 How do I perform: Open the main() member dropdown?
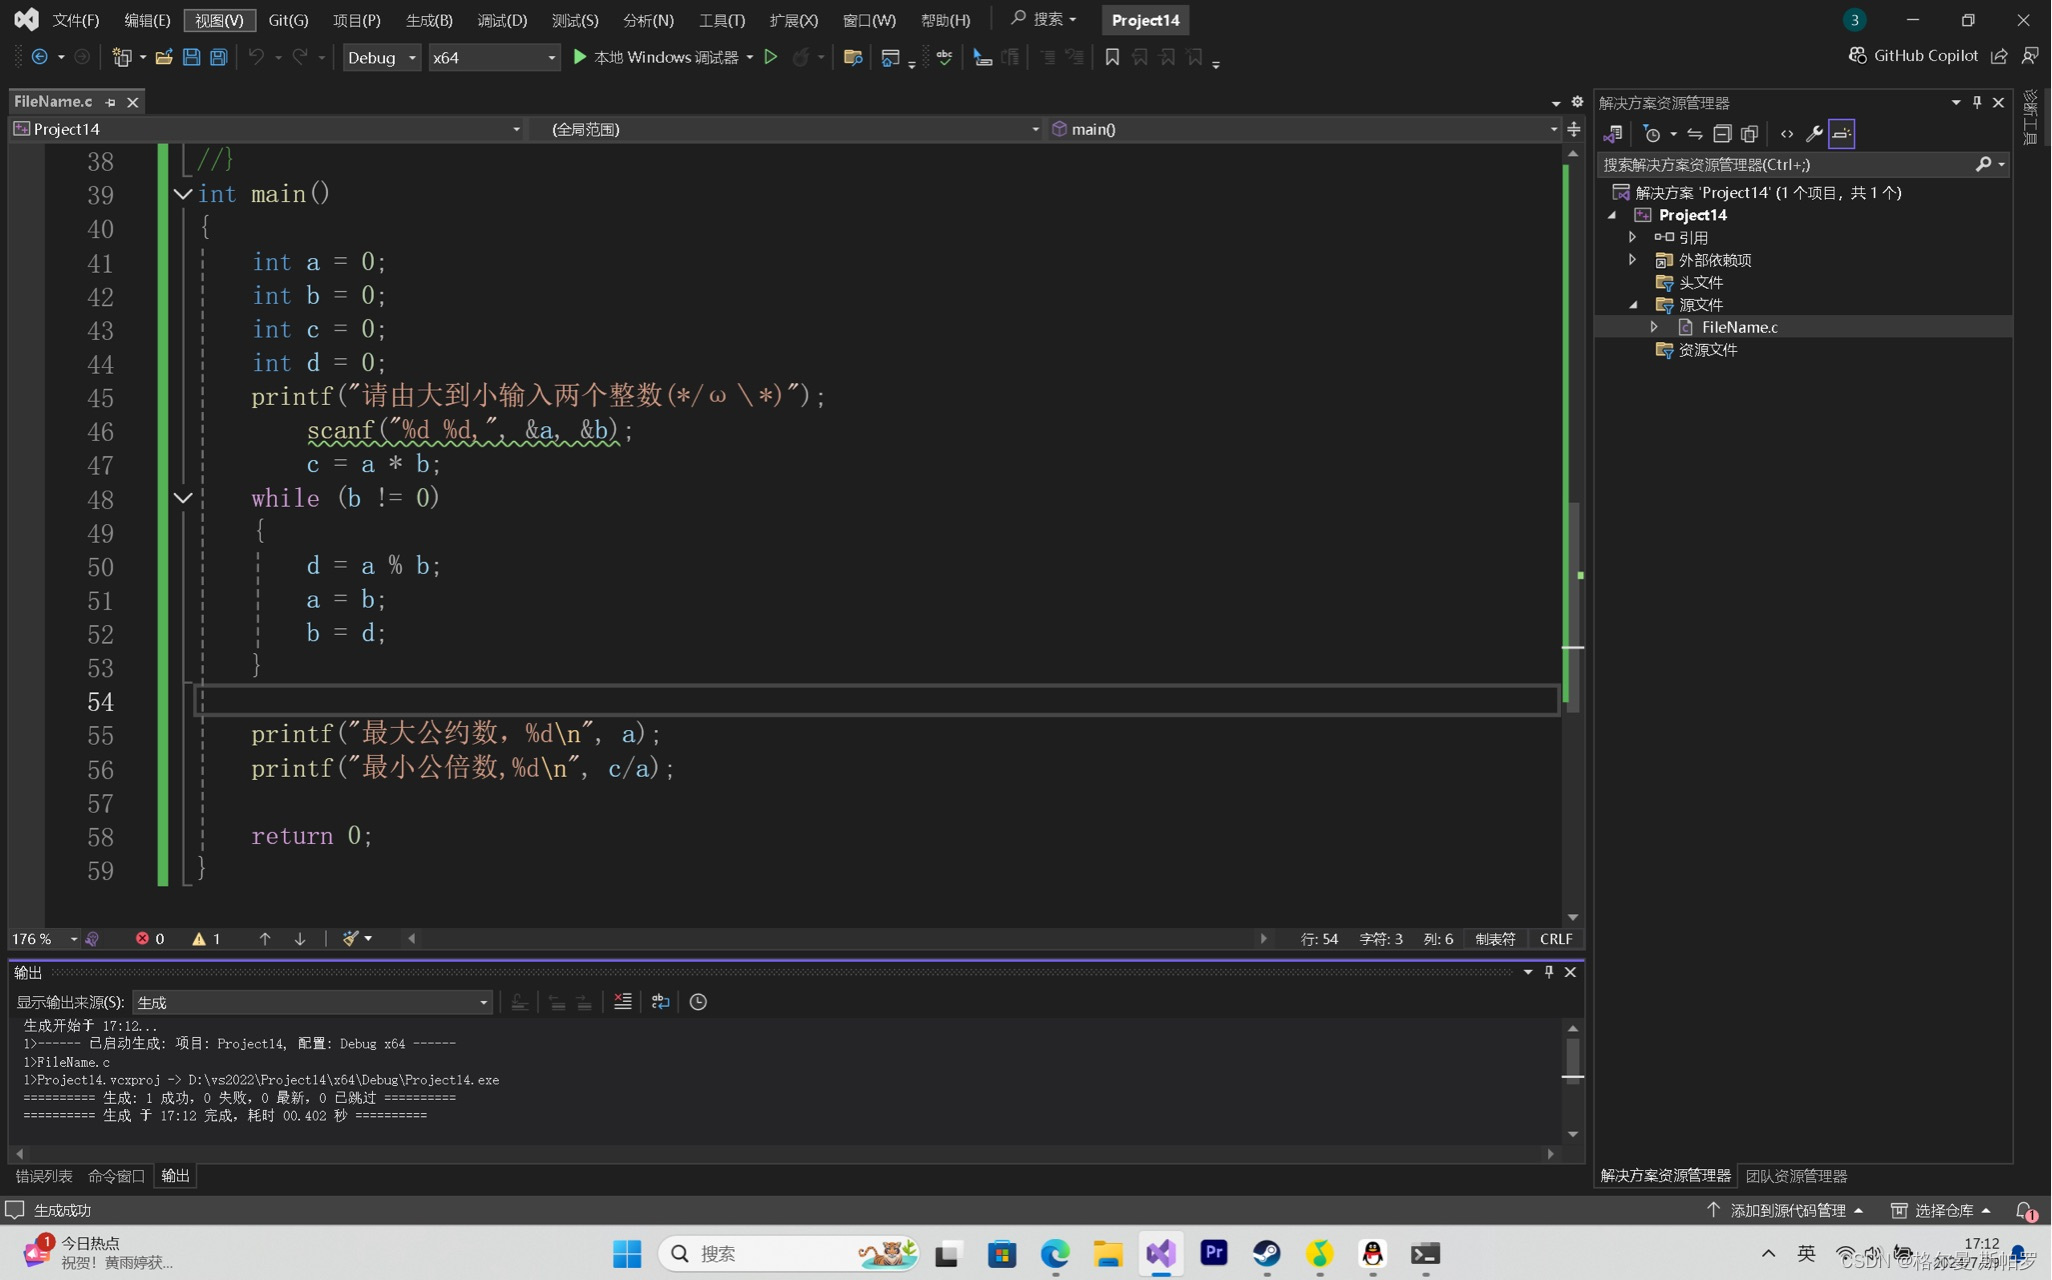[1303, 129]
